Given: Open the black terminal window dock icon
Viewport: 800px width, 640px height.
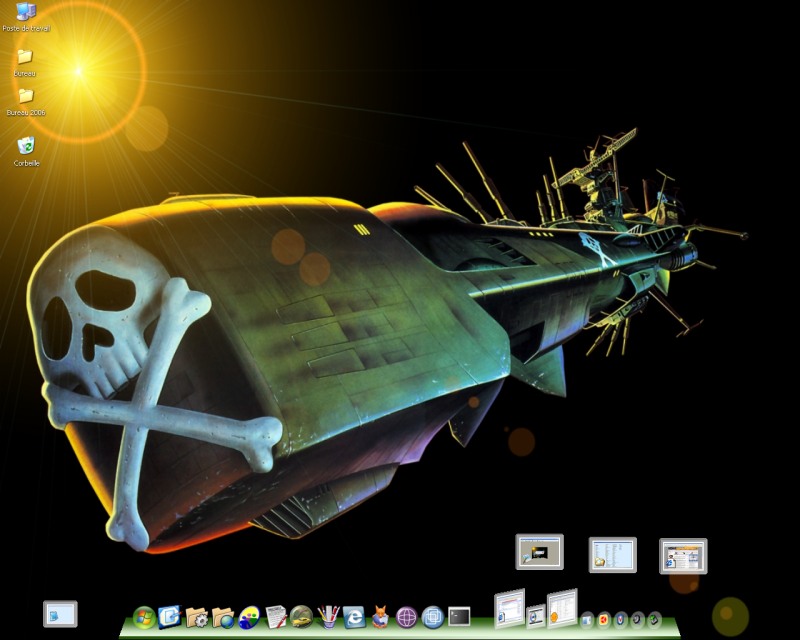Looking at the screenshot, I should coord(459,617).
